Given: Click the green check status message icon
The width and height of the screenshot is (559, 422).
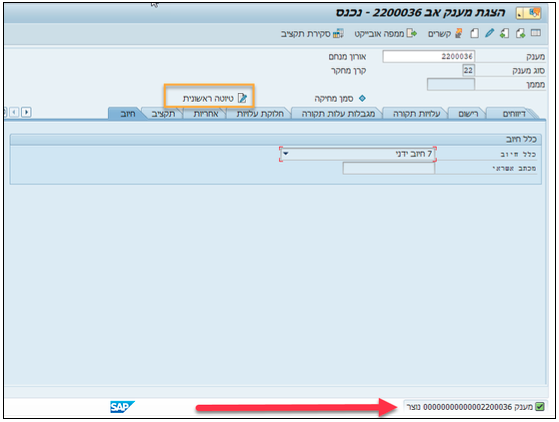Looking at the screenshot, I should click(x=540, y=406).
